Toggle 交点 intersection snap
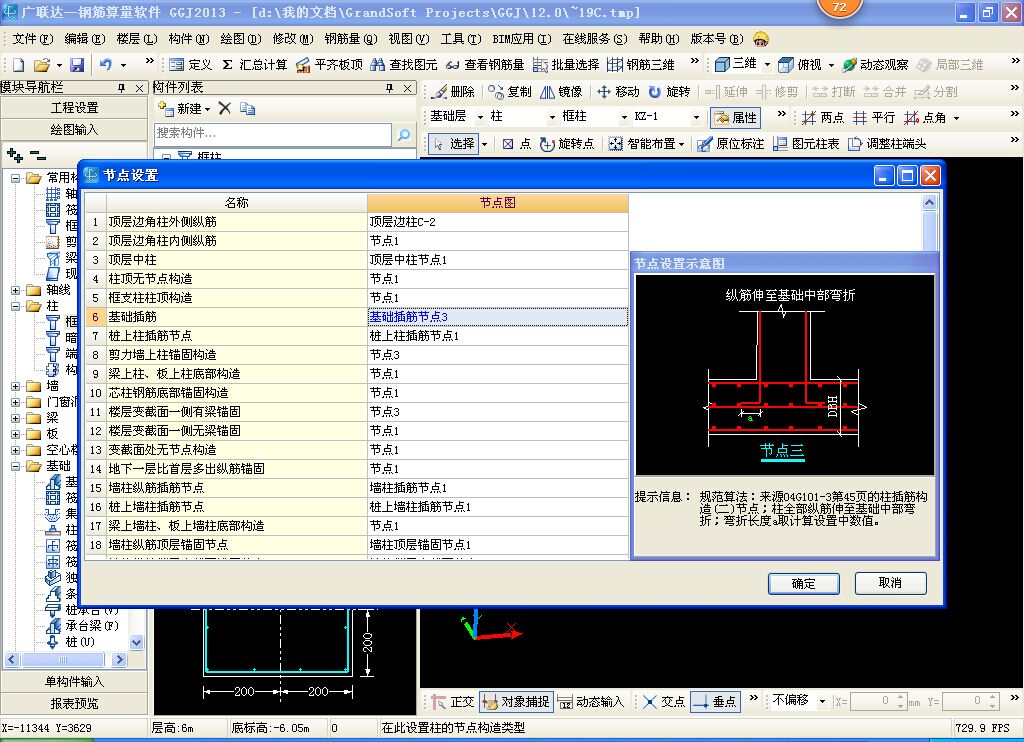The height and width of the screenshot is (742, 1024). [x=664, y=702]
